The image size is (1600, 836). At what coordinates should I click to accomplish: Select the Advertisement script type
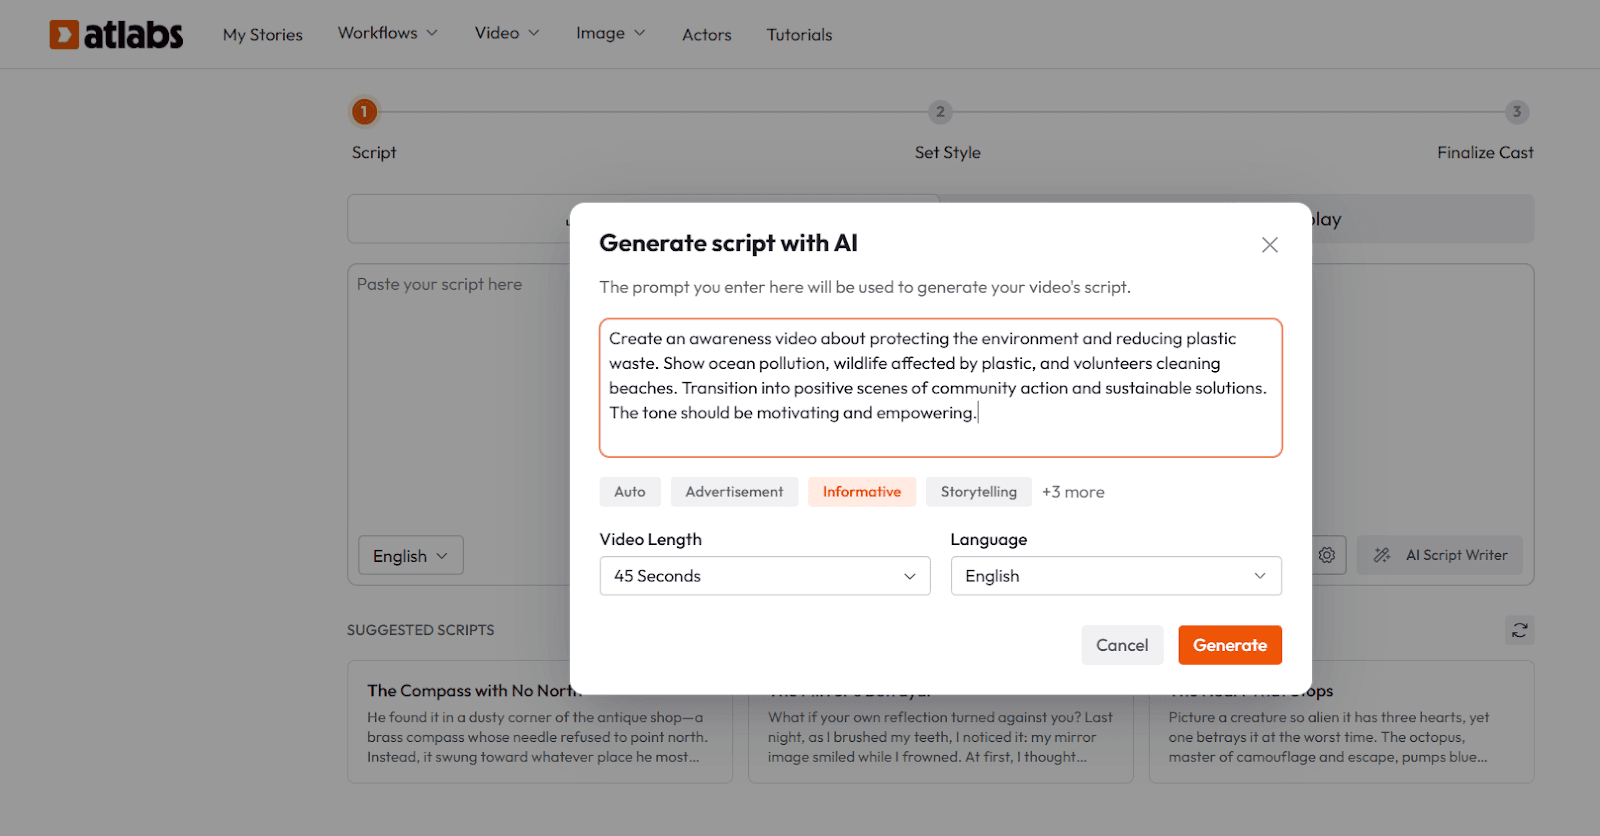click(x=735, y=492)
